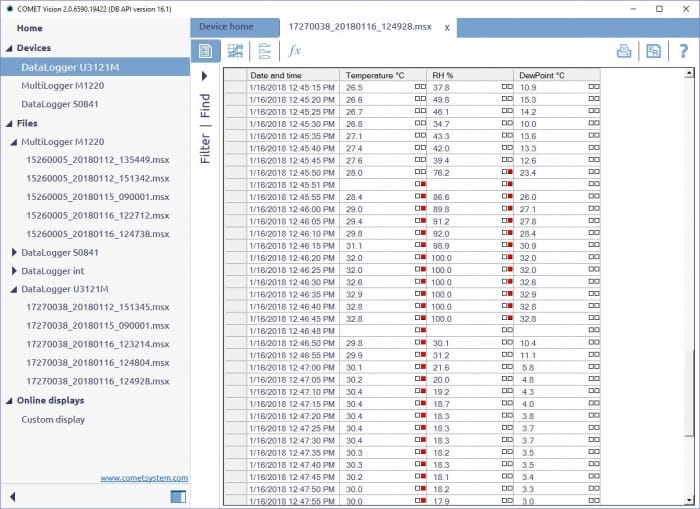
Task: Open the www.cometsystem.com link
Action: point(144,478)
